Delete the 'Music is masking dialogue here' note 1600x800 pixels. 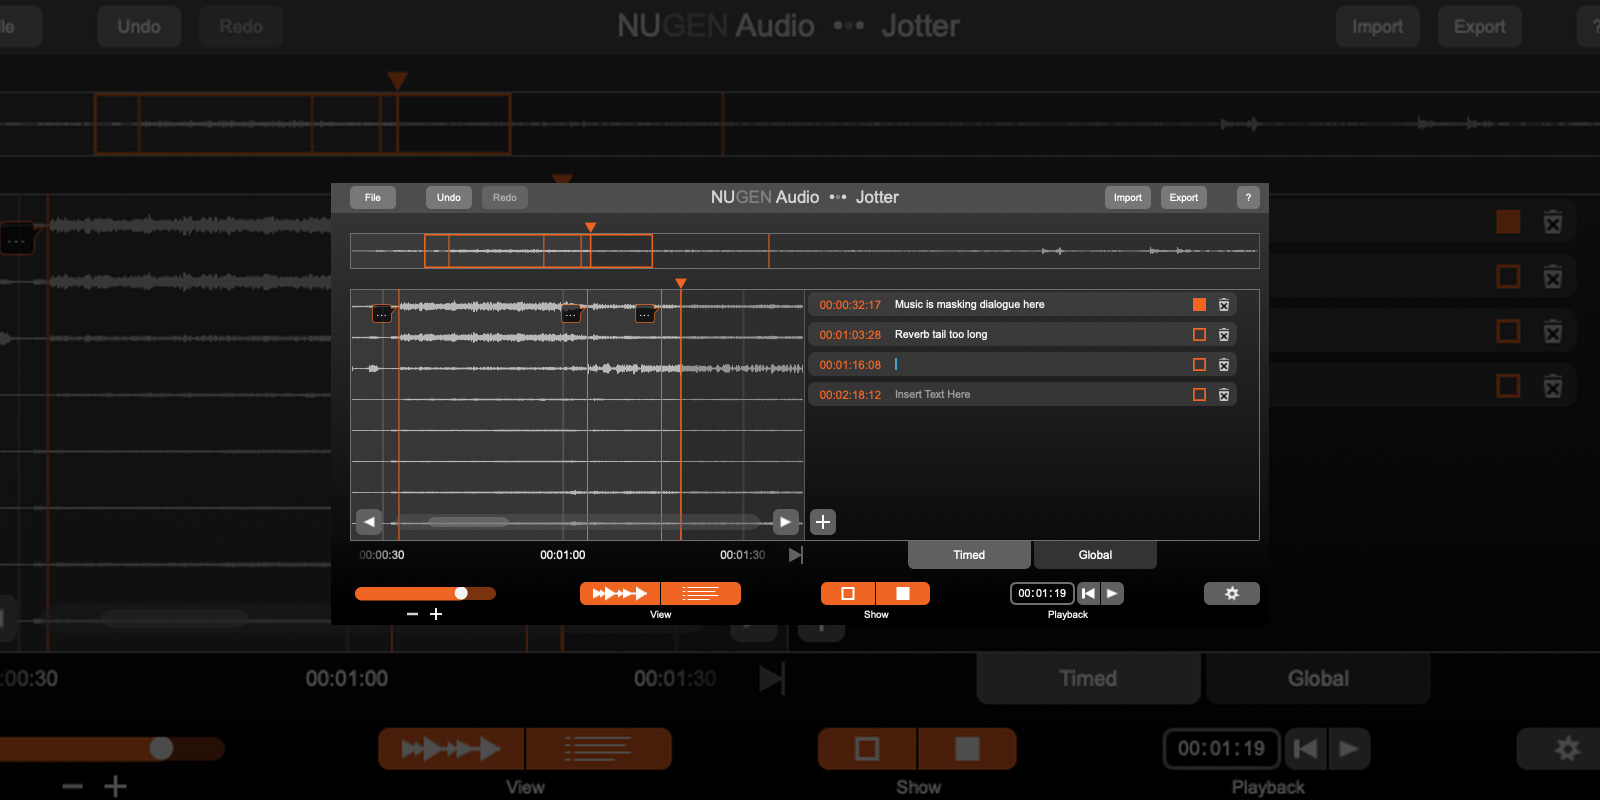1224,305
